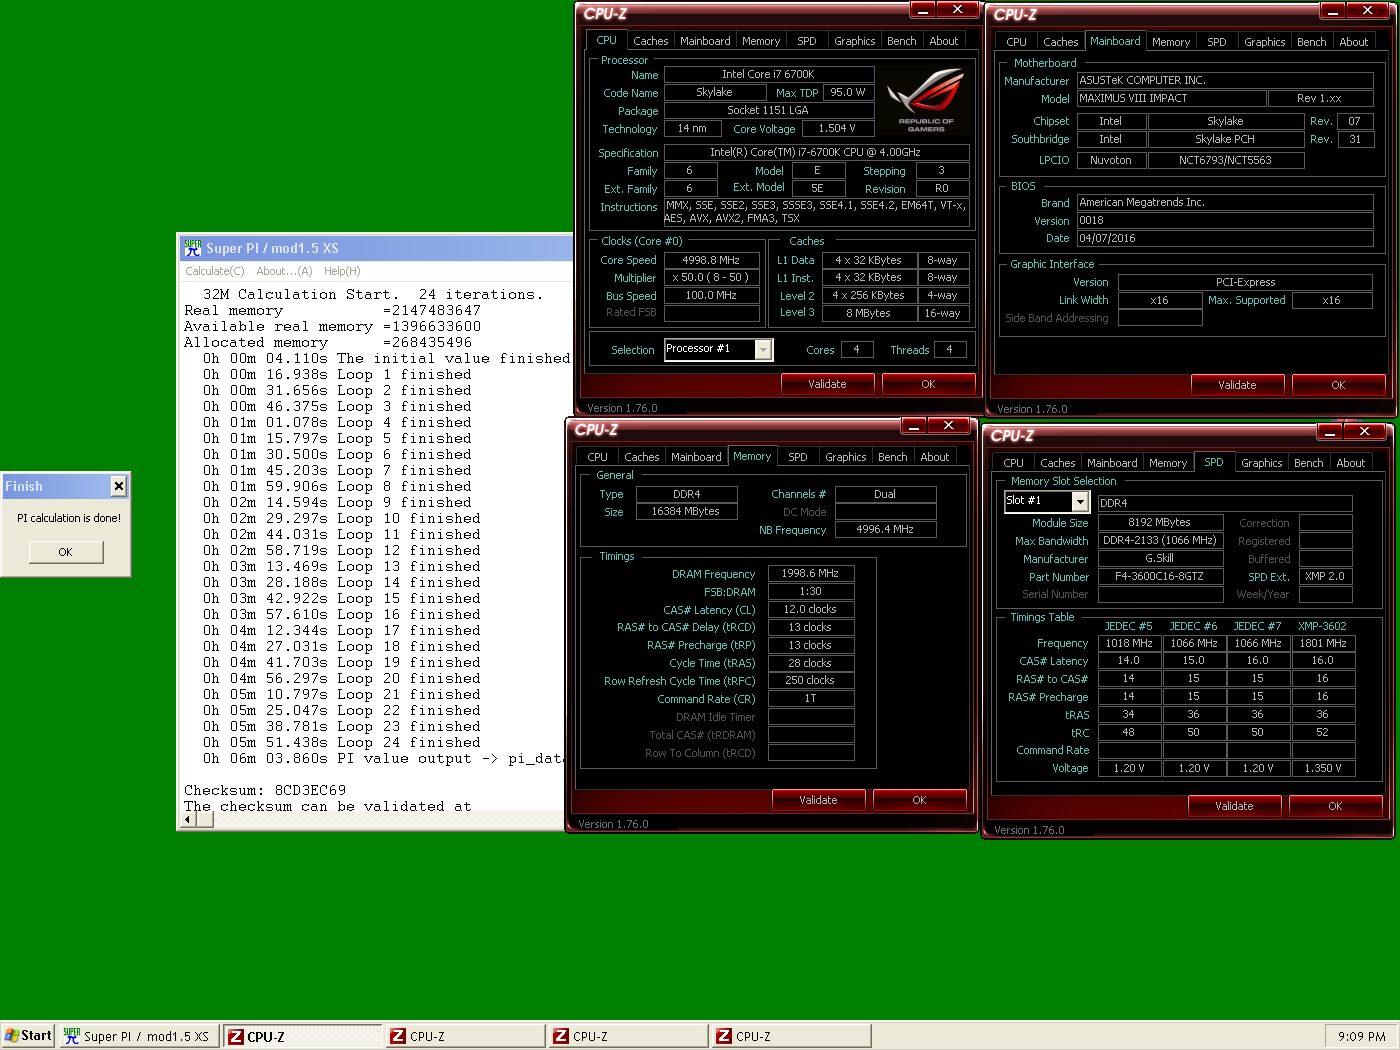1400x1050 pixels.
Task: Click the XMP-3602 column header
Action: (x=1322, y=626)
